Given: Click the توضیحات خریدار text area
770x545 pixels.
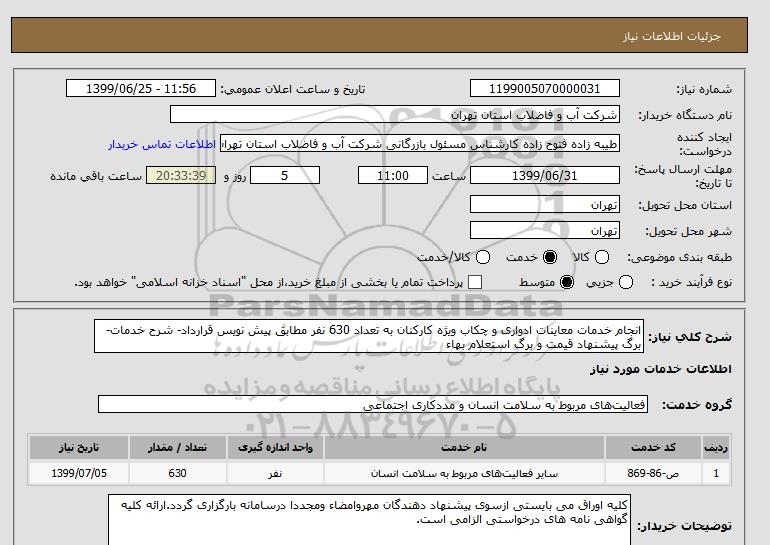Looking at the screenshot, I should 369,520.
